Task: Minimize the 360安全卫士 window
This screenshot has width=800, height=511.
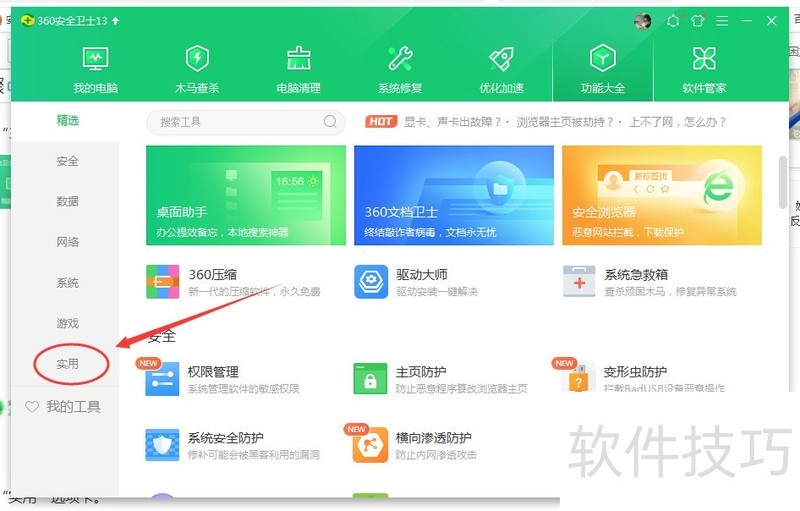Action: (x=746, y=21)
